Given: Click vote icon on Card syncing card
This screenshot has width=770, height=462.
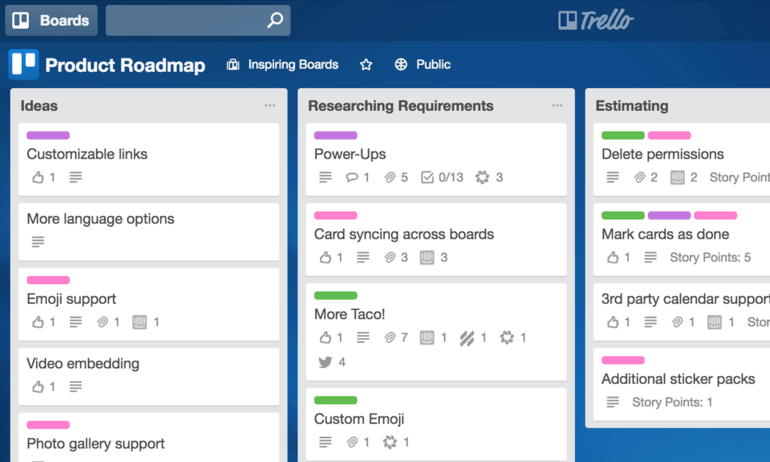Looking at the screenshot, I should (325, 257).
